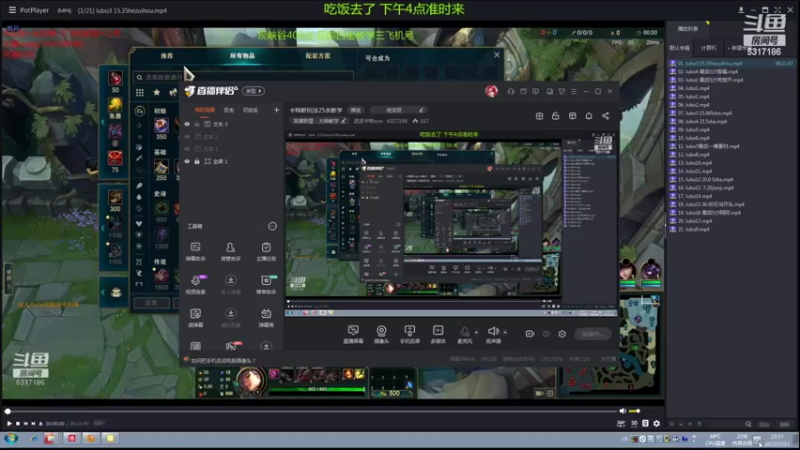
Task: Switch to 配装方案 tab in shop
Action: click(318, 56)
